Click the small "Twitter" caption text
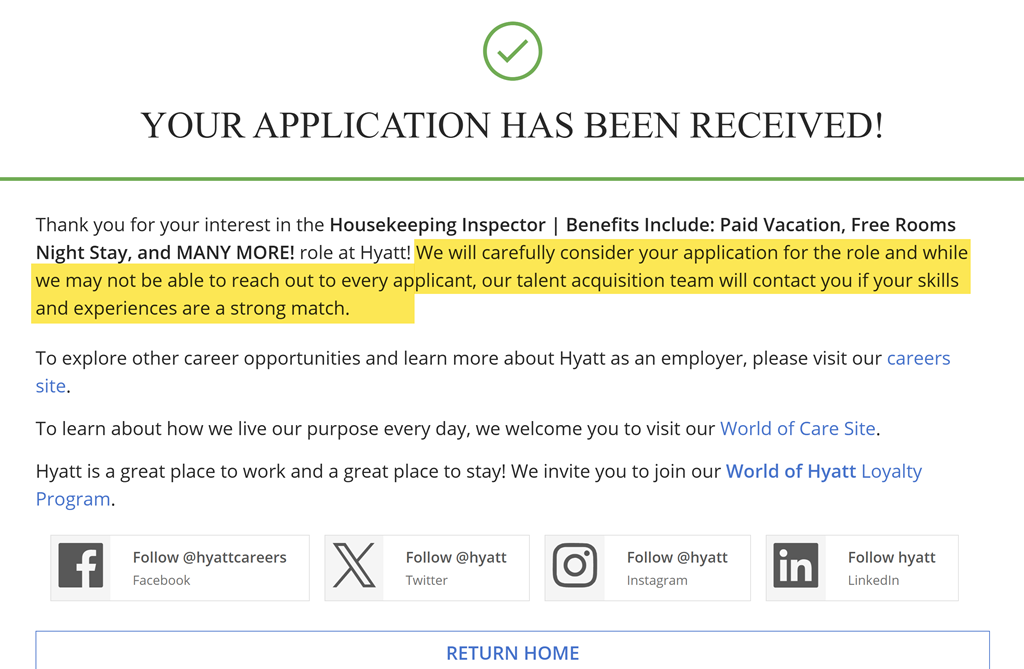Image resolution: width=1024 pixels, height=669 pixels. 426,580
